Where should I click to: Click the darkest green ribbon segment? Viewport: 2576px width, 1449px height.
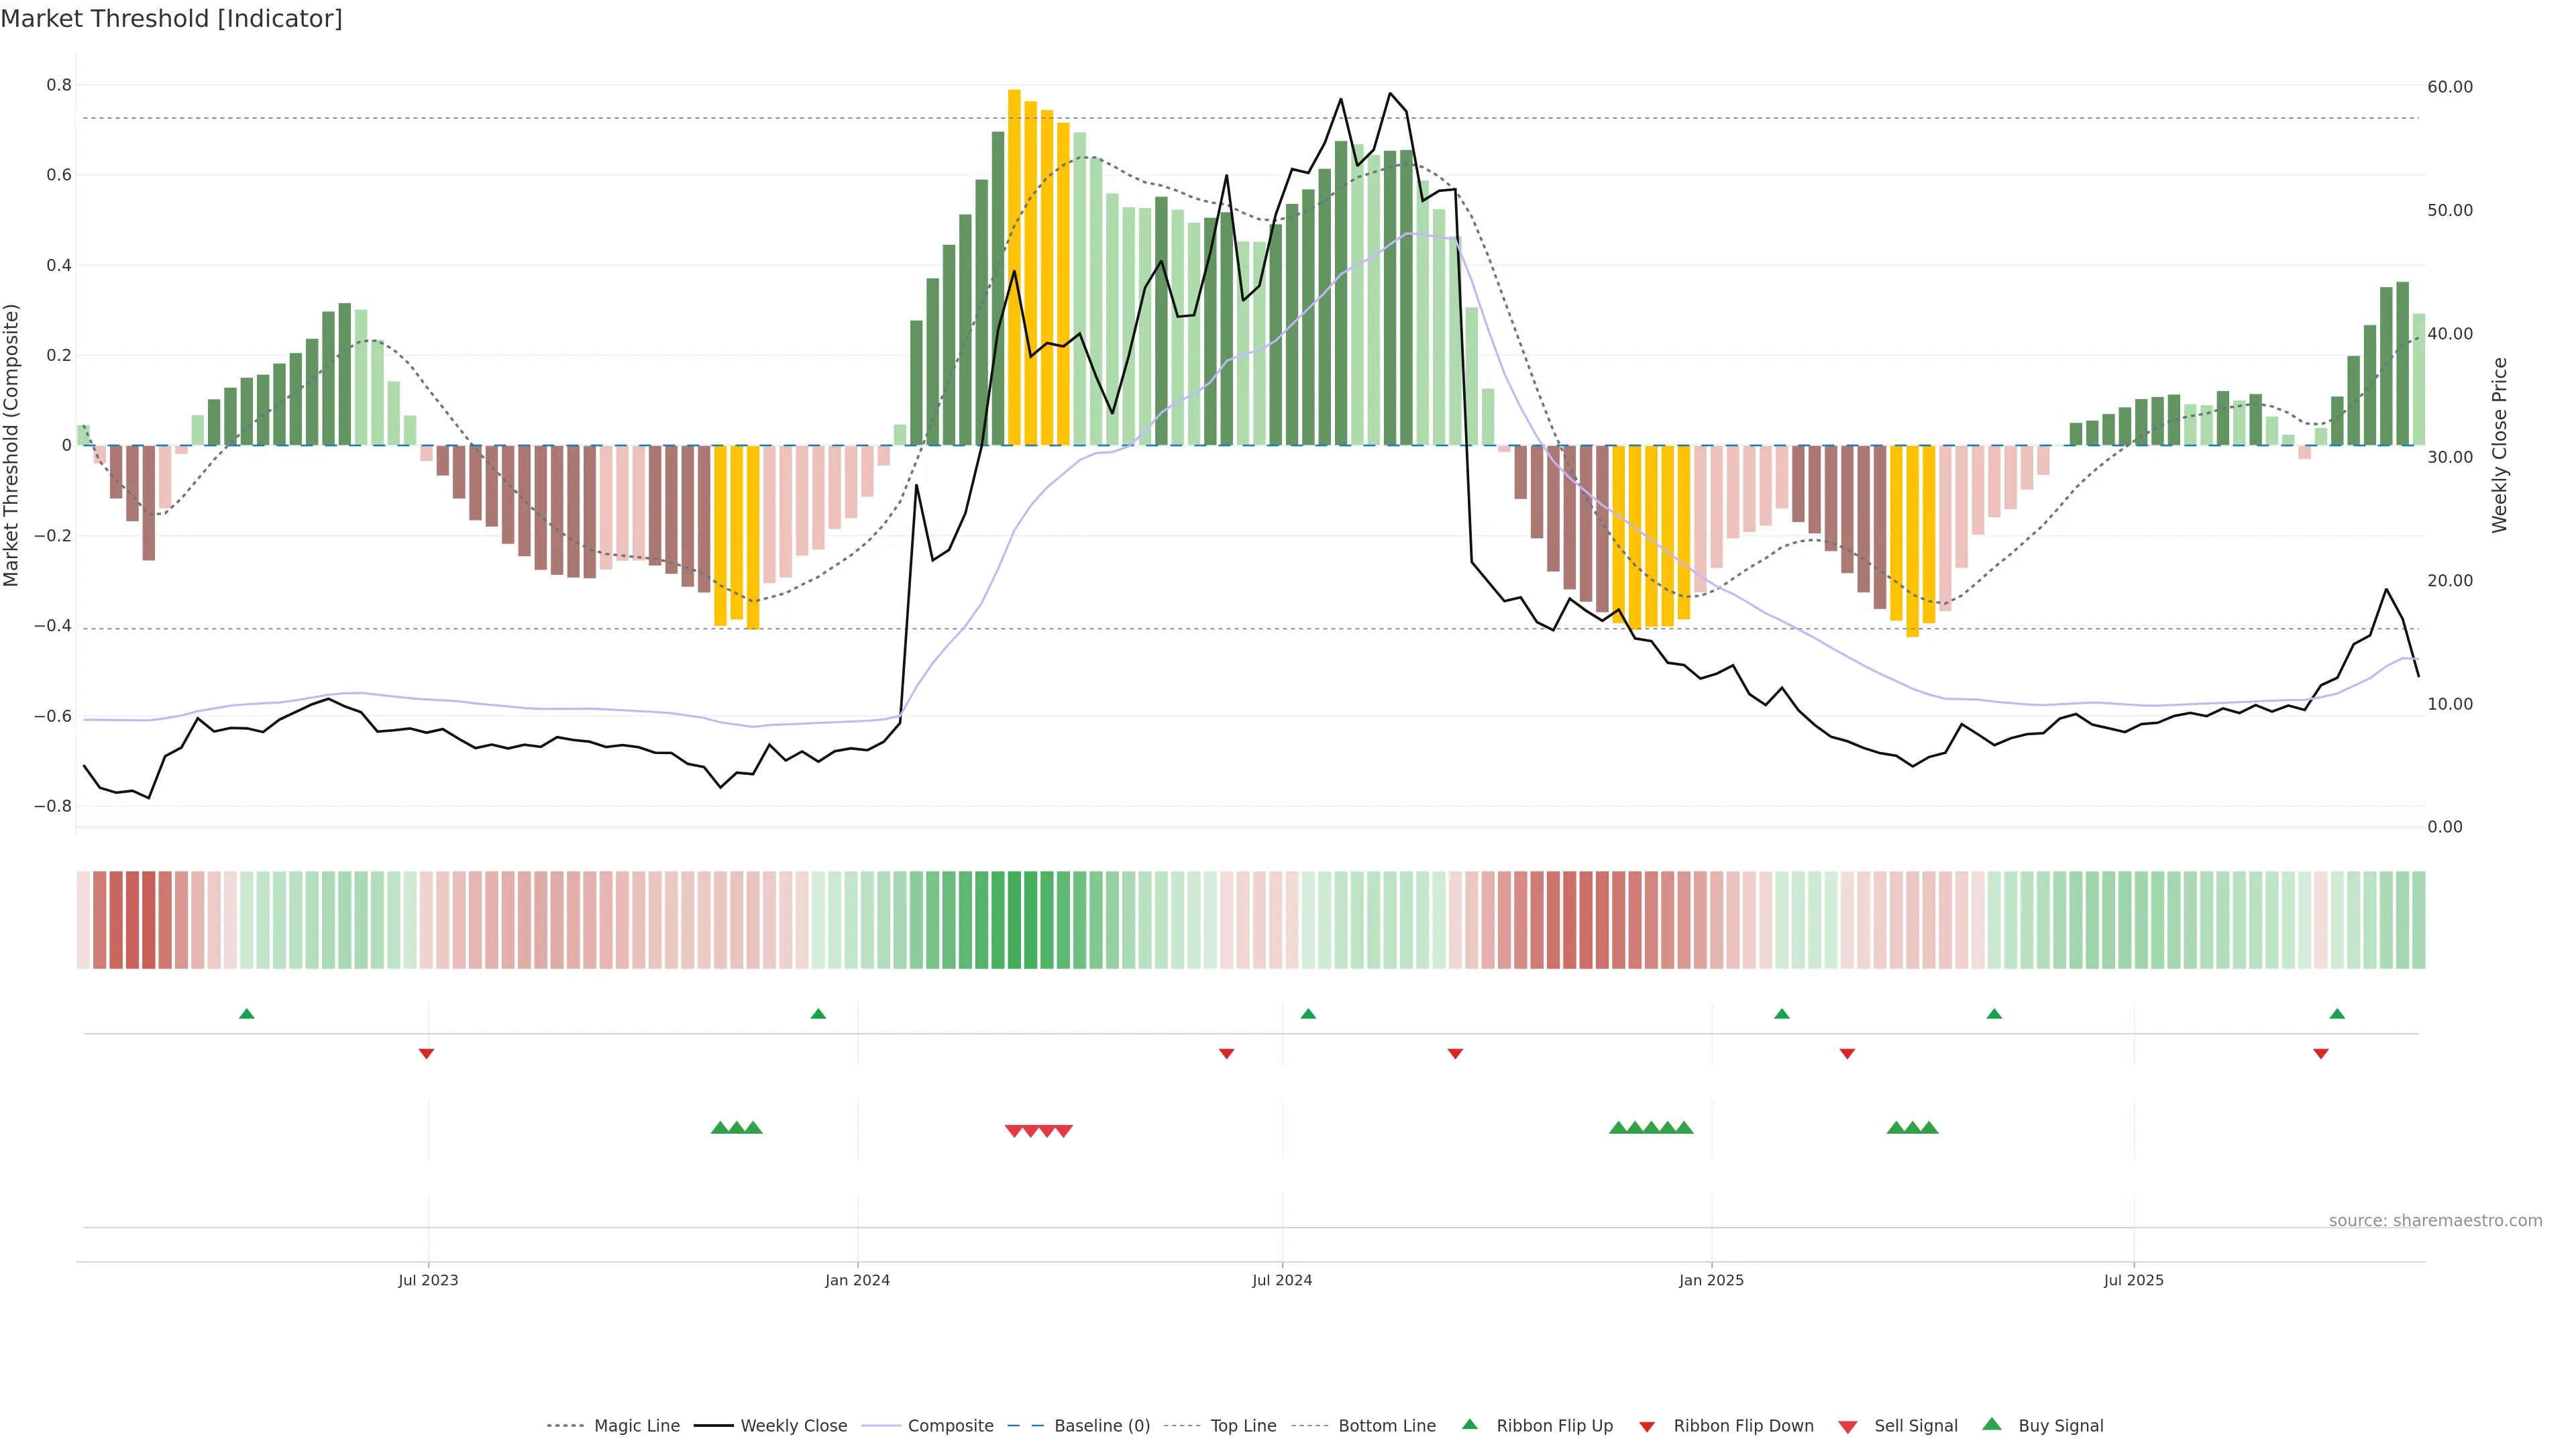1014,920
